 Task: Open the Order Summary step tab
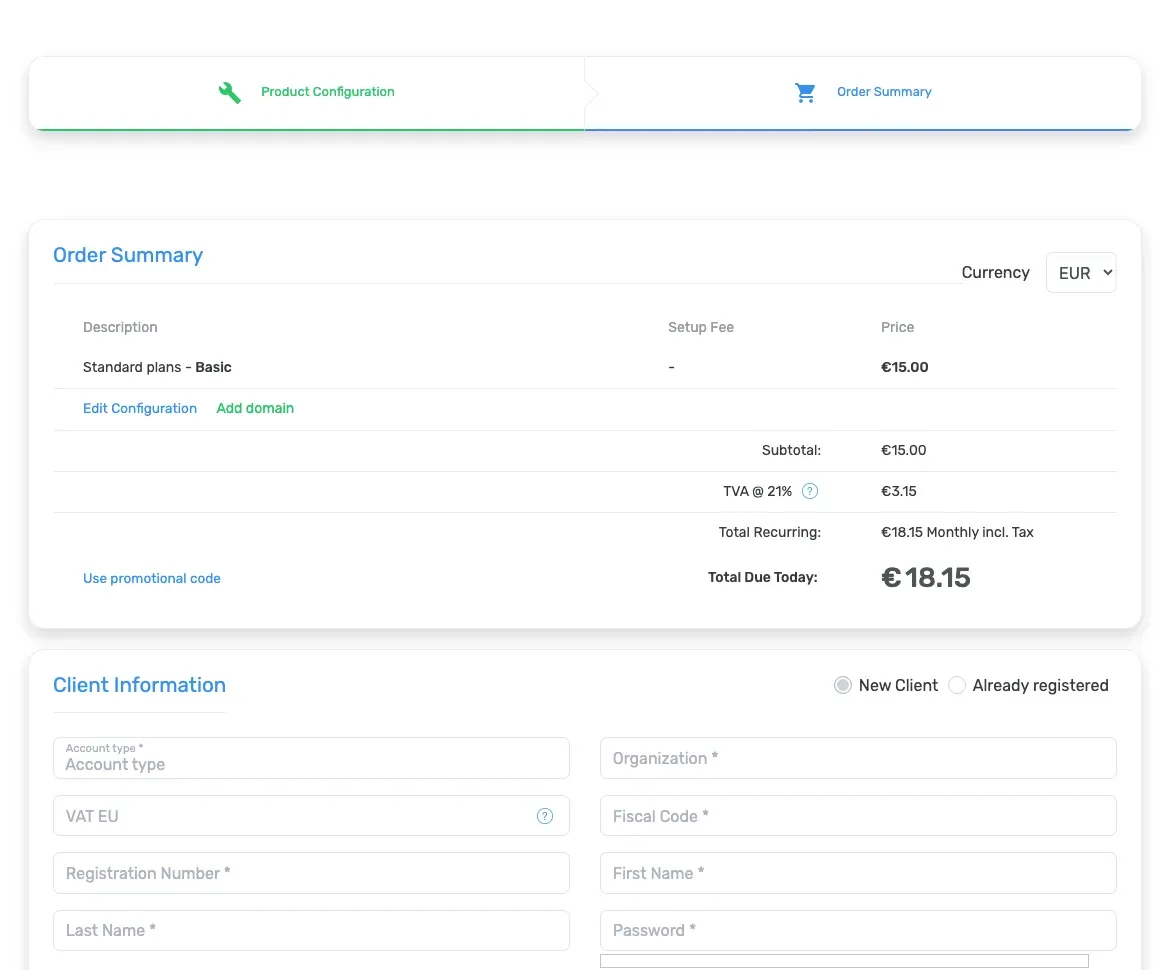(x=863, y=93)
